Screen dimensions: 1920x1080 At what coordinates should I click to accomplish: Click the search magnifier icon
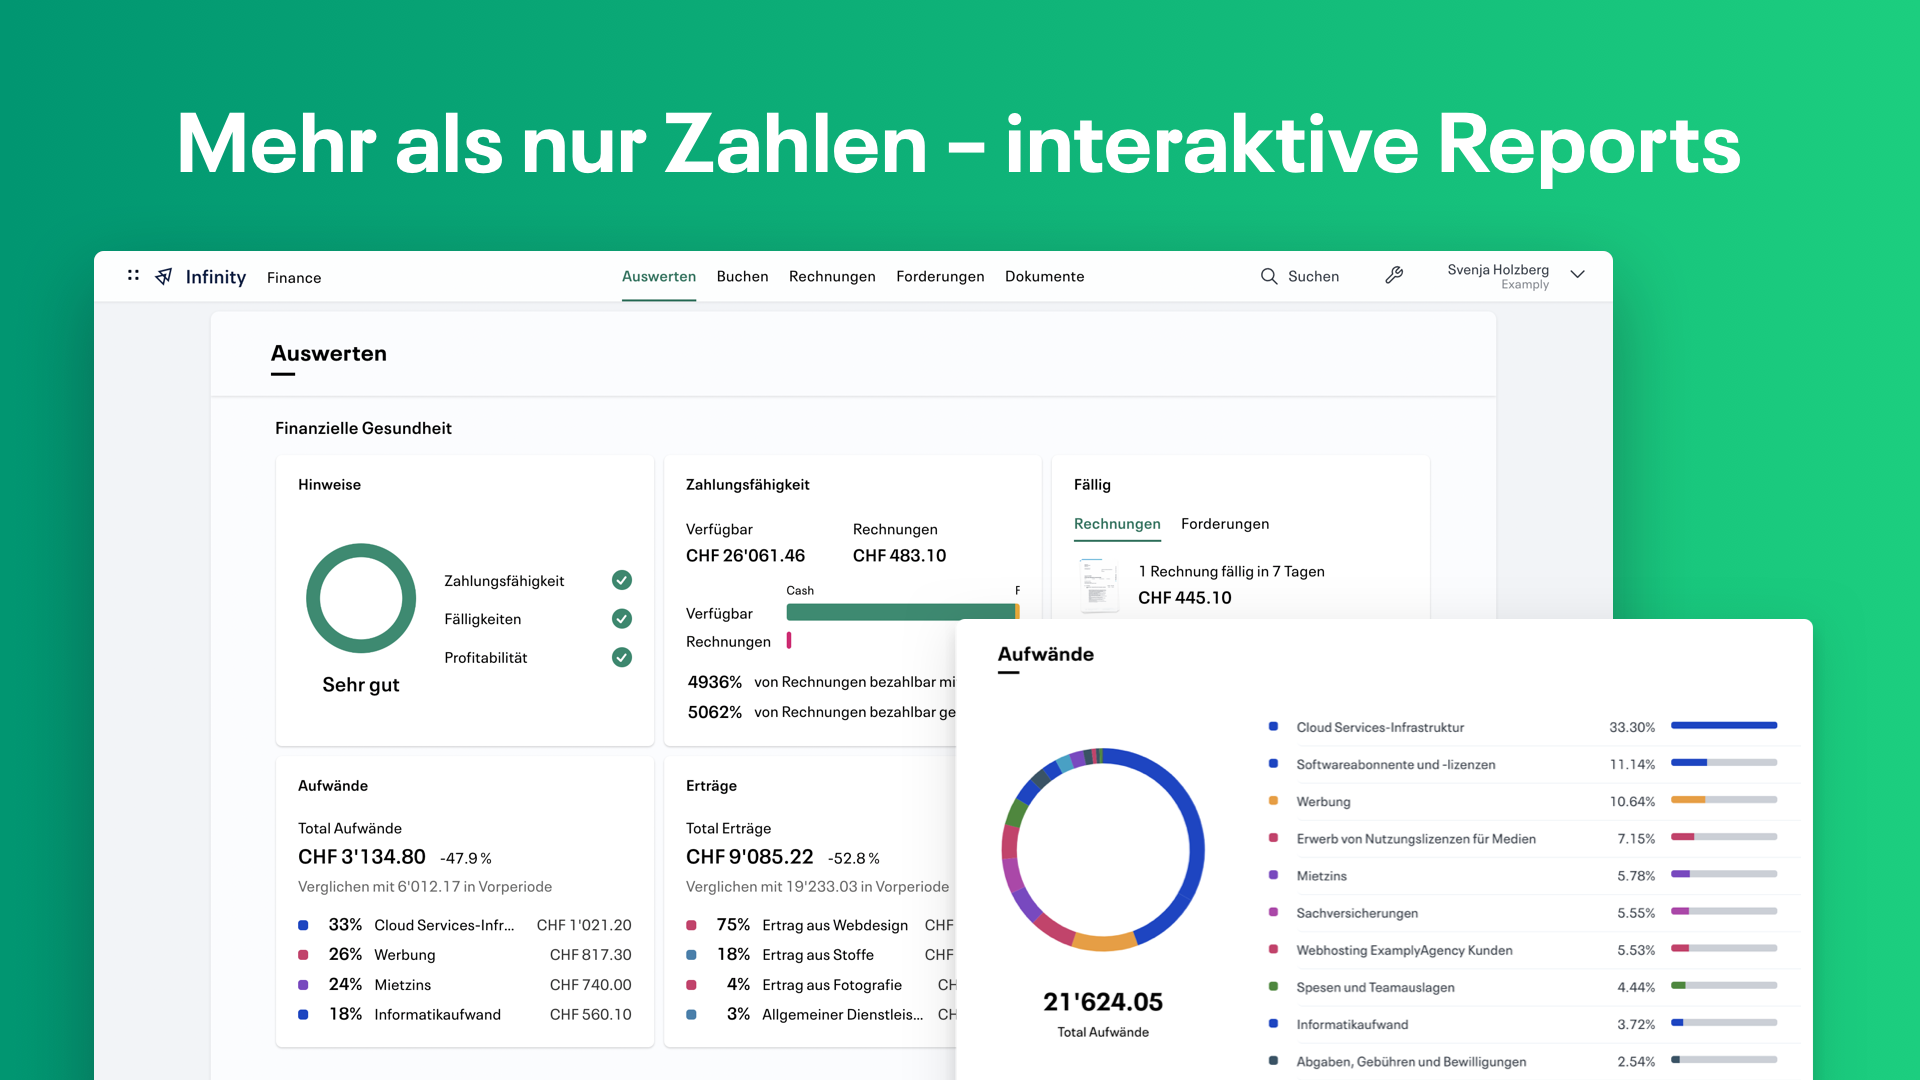click(1268, 276)
